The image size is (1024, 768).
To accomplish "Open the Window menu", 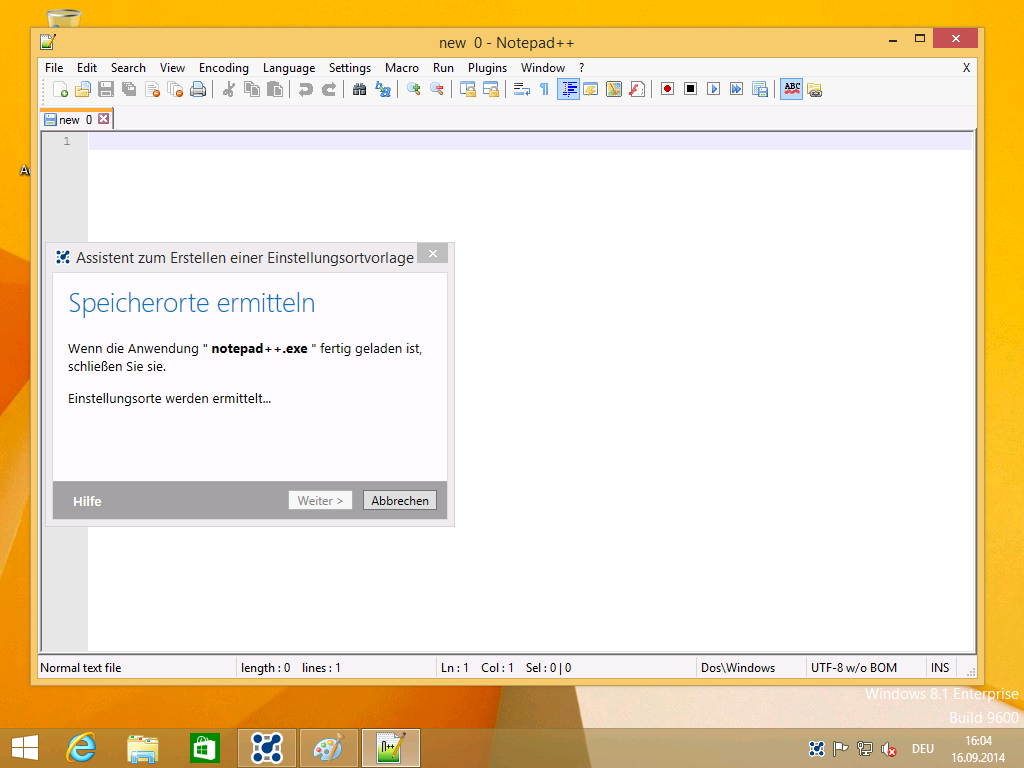I will [543, 68].
